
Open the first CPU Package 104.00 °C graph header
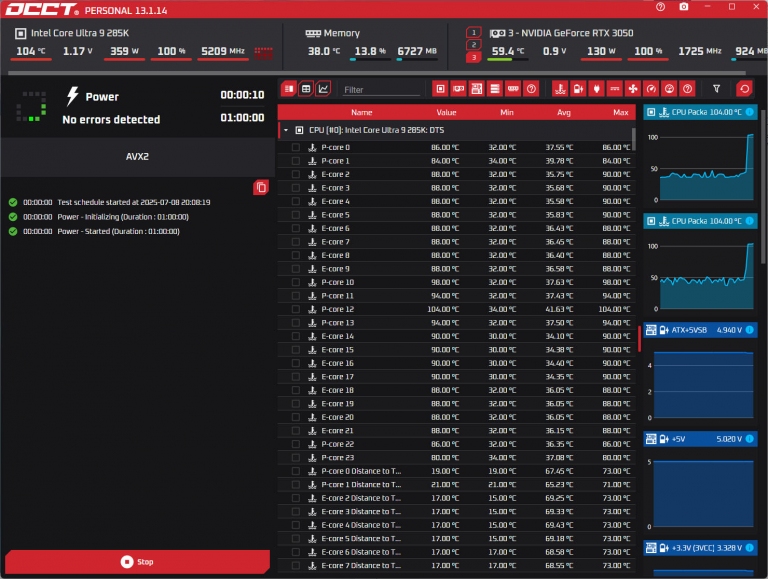[700, 112]
